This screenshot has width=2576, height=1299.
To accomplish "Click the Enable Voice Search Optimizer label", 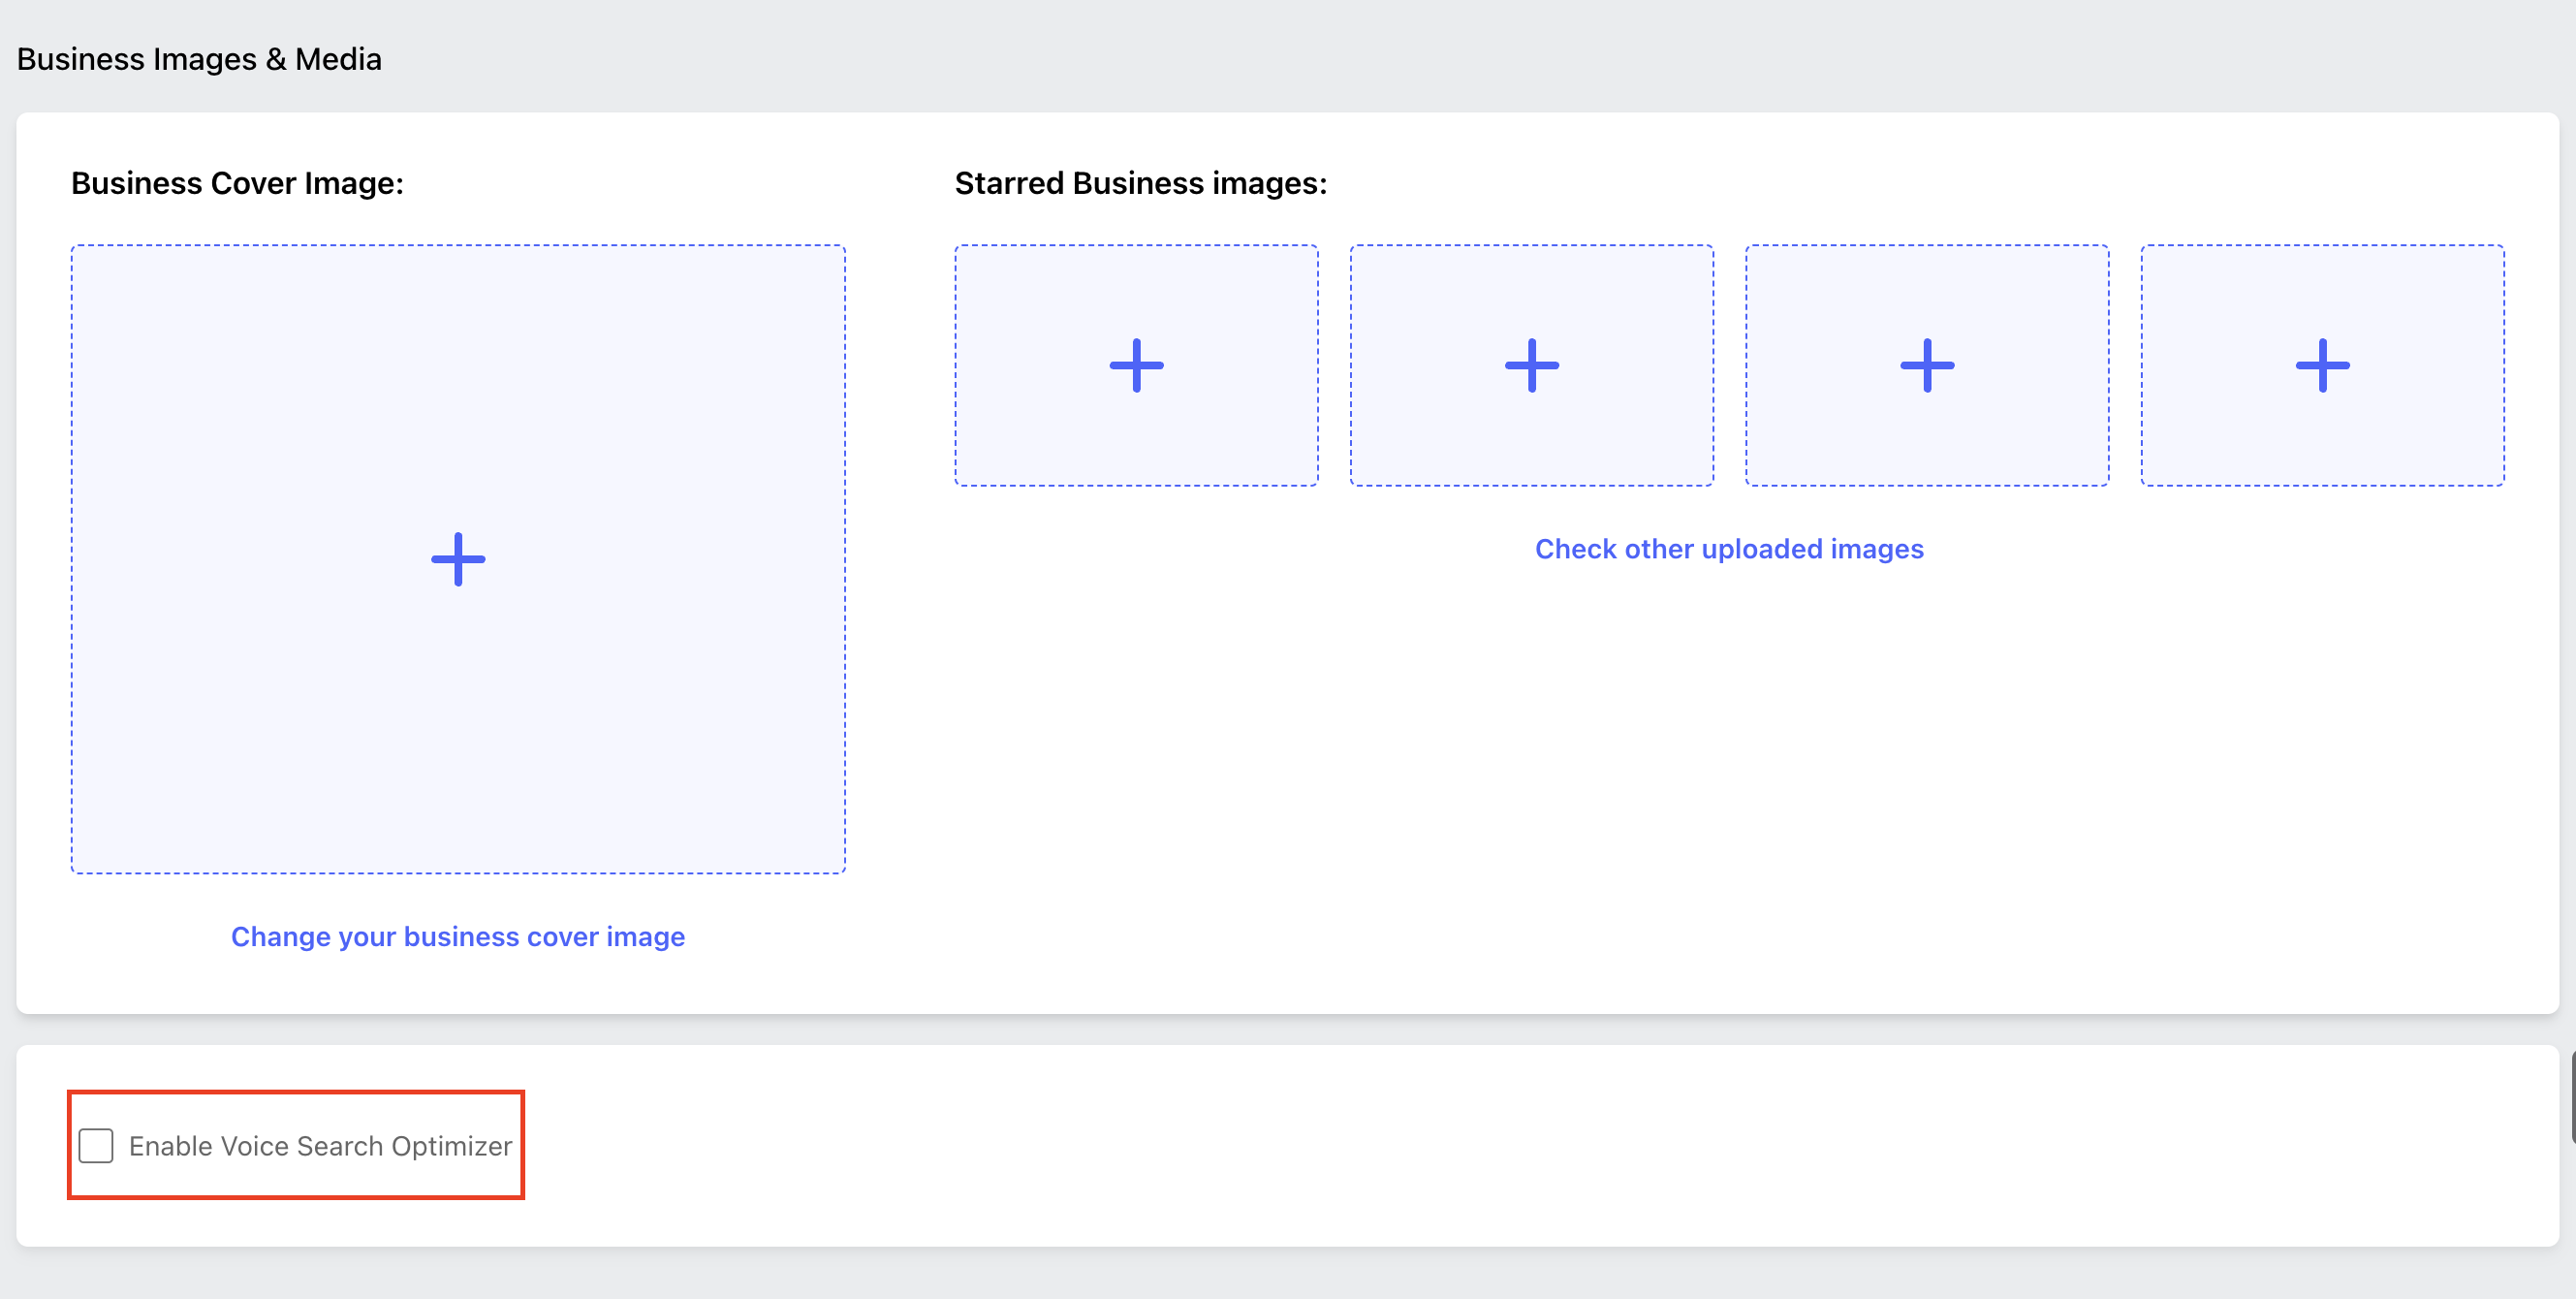I will click(320, 1146).
